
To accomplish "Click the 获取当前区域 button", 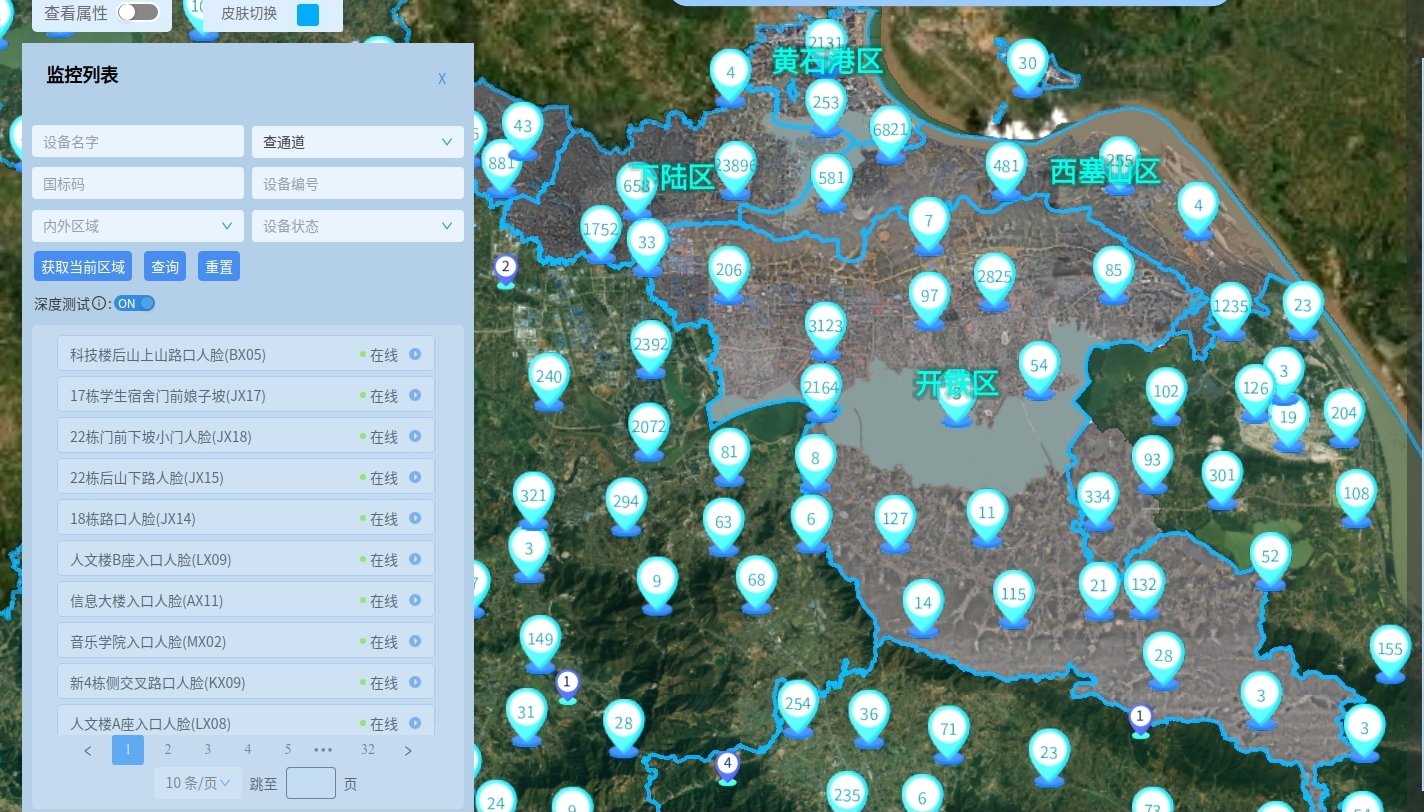I will coord(83,267).
